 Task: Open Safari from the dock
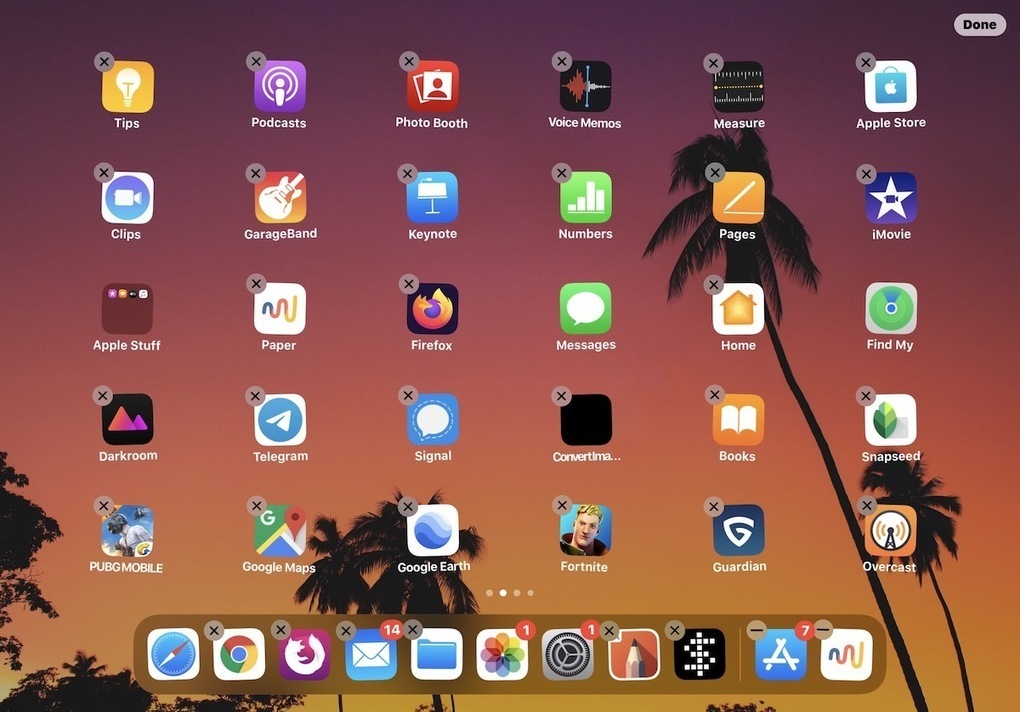[173, 654]
